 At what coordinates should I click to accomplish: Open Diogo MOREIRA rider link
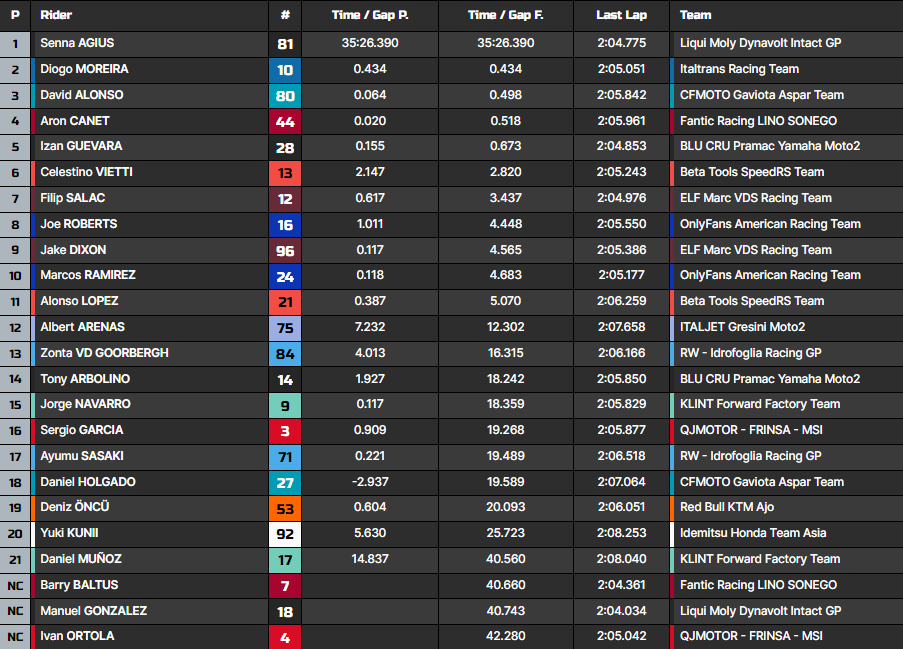coord(84,69)
